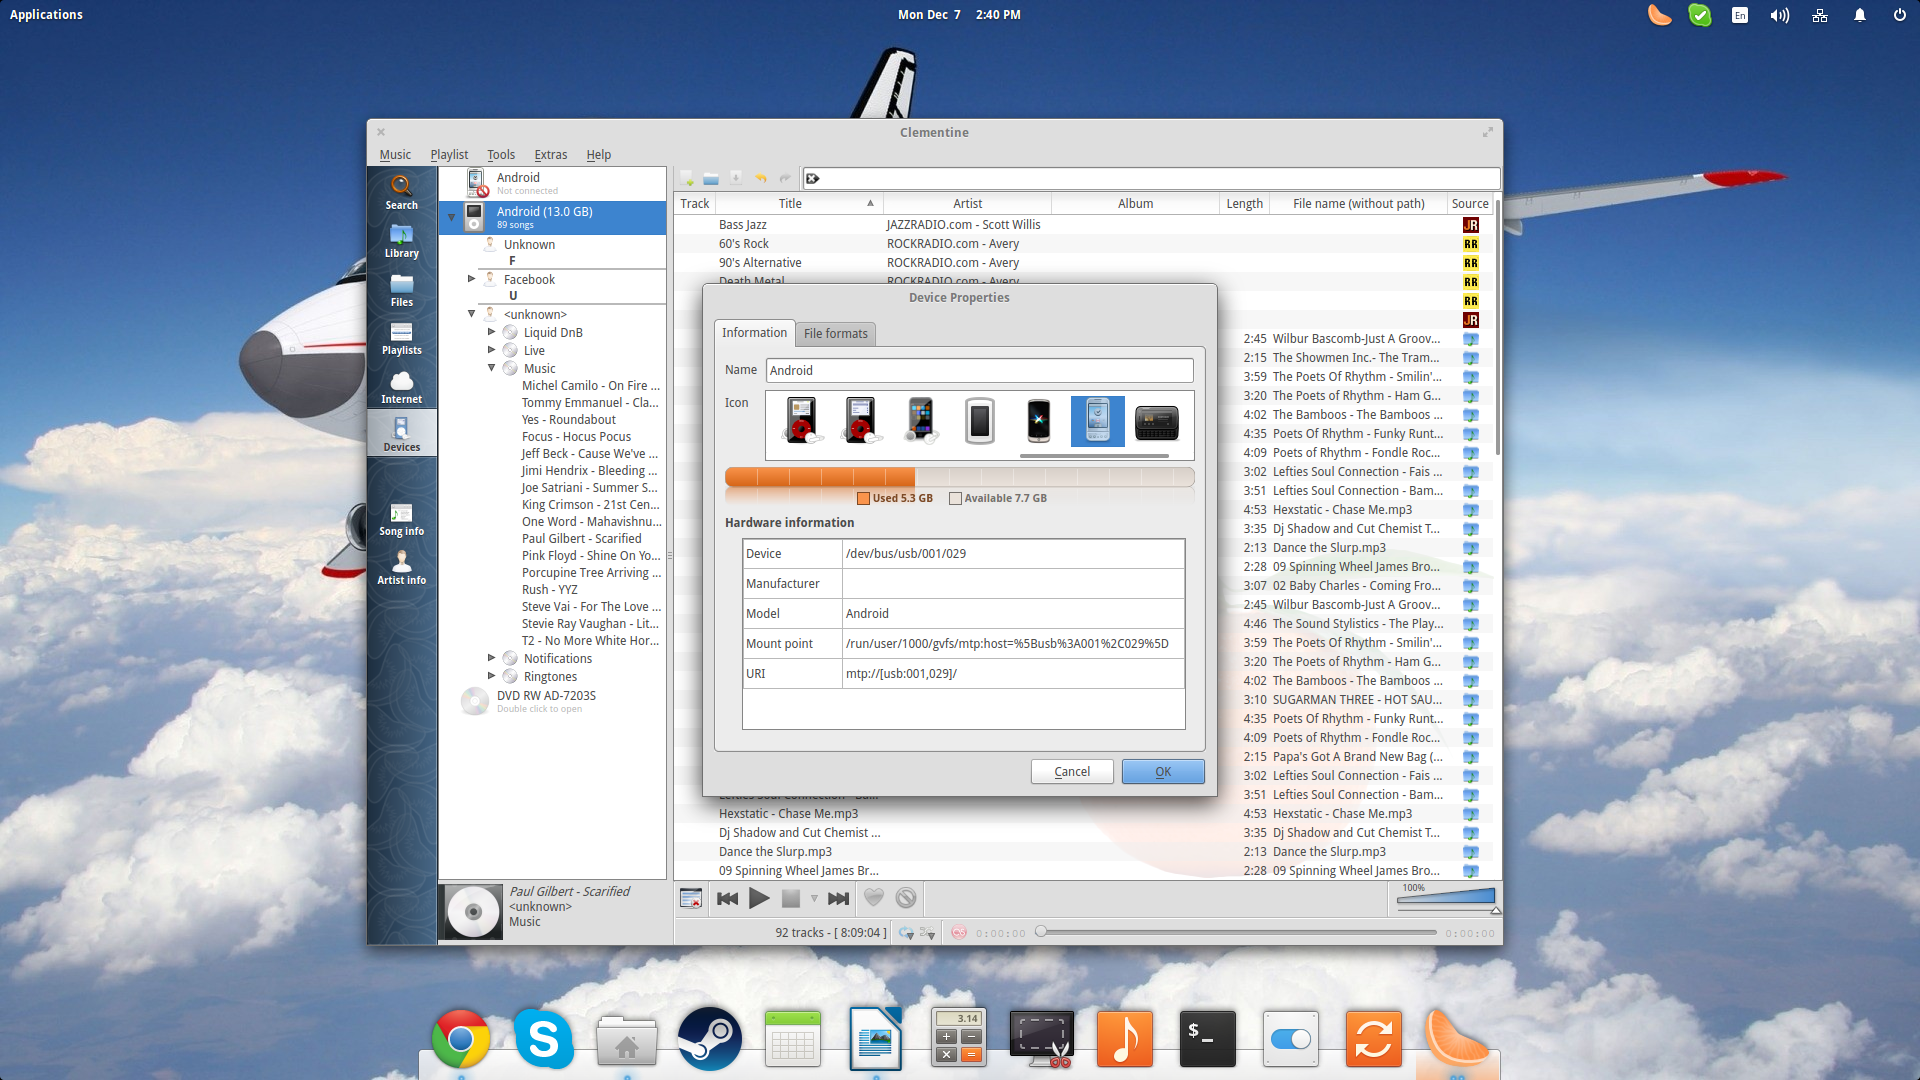Screen dimensions: 1920x1080
Task: Collapse the Android (13.0 GB) device tree
Action: point(452,216)
